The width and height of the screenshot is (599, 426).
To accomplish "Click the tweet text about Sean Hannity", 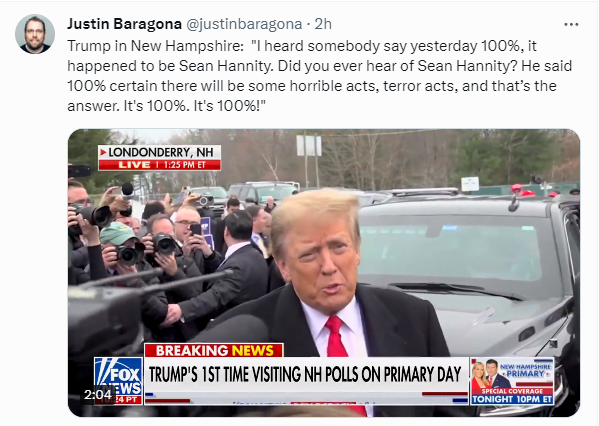I will [319, 76].
